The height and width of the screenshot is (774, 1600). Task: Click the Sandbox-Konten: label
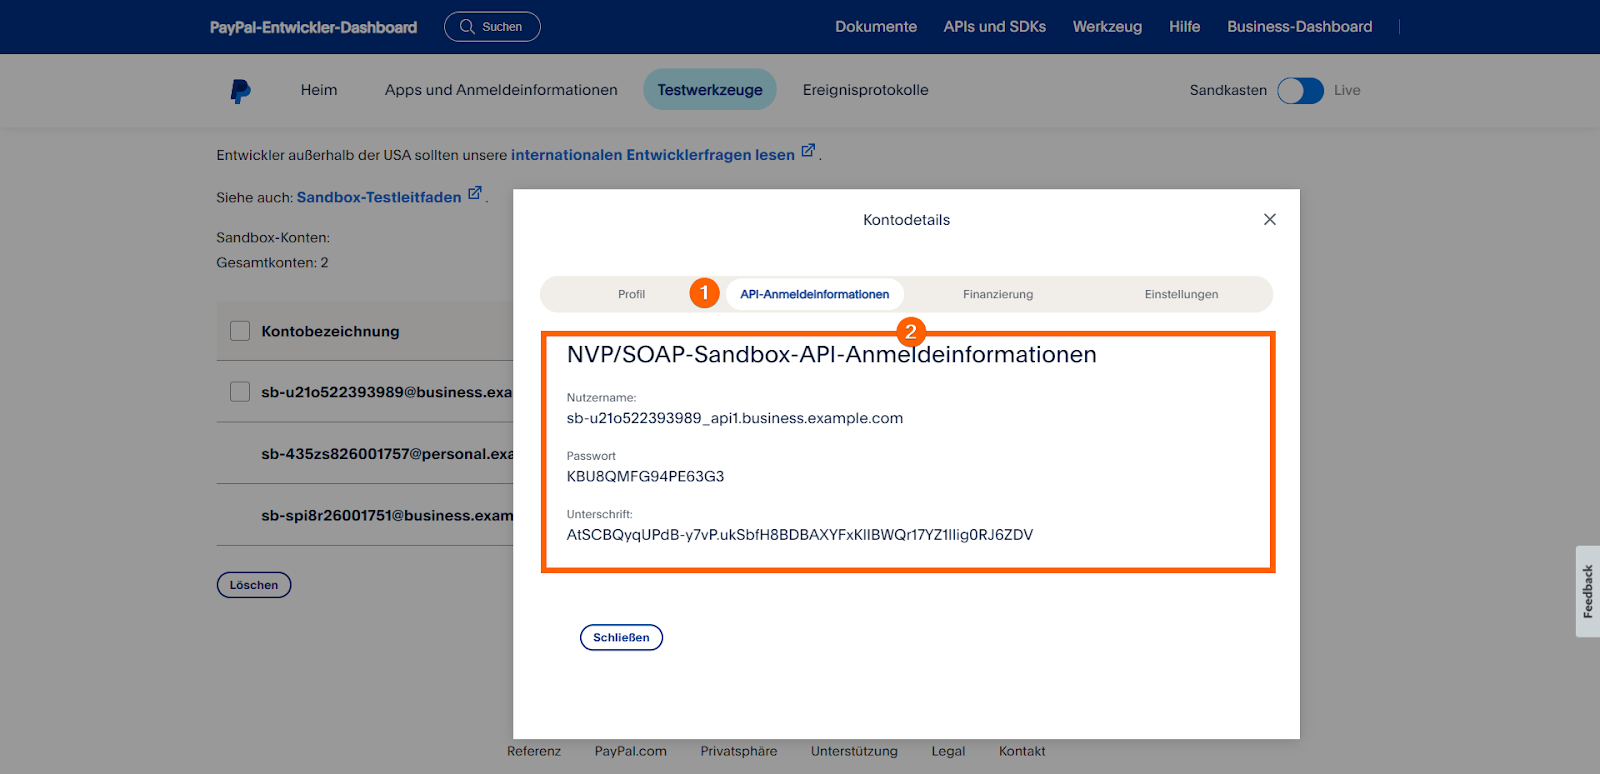(x=273, y=238)
